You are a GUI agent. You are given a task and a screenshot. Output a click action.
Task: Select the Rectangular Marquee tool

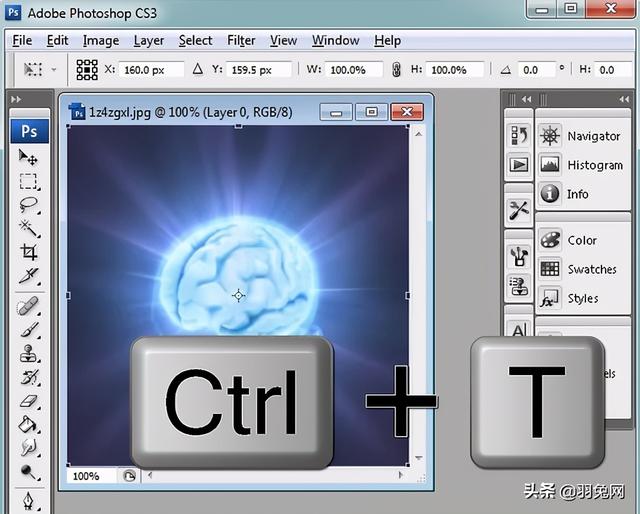(x=28, y=181)
